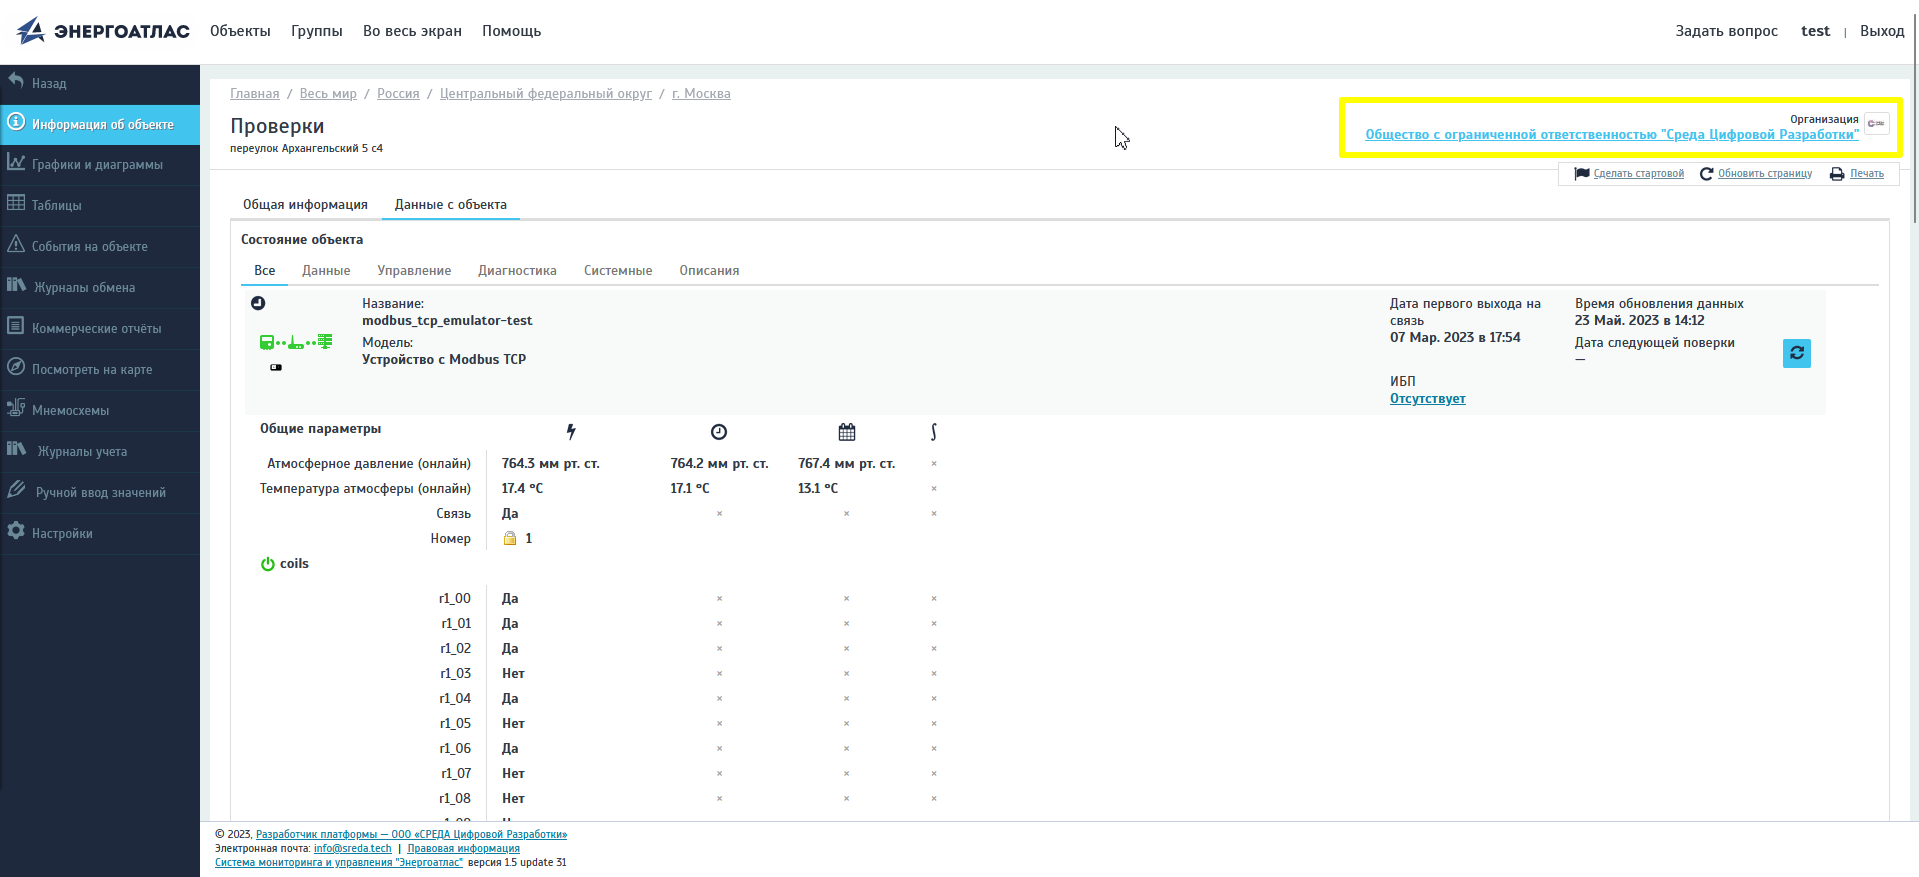Click the Обновить страницу link
The height and width of the screenshot is (877, 1919).
coord(1764,174)
